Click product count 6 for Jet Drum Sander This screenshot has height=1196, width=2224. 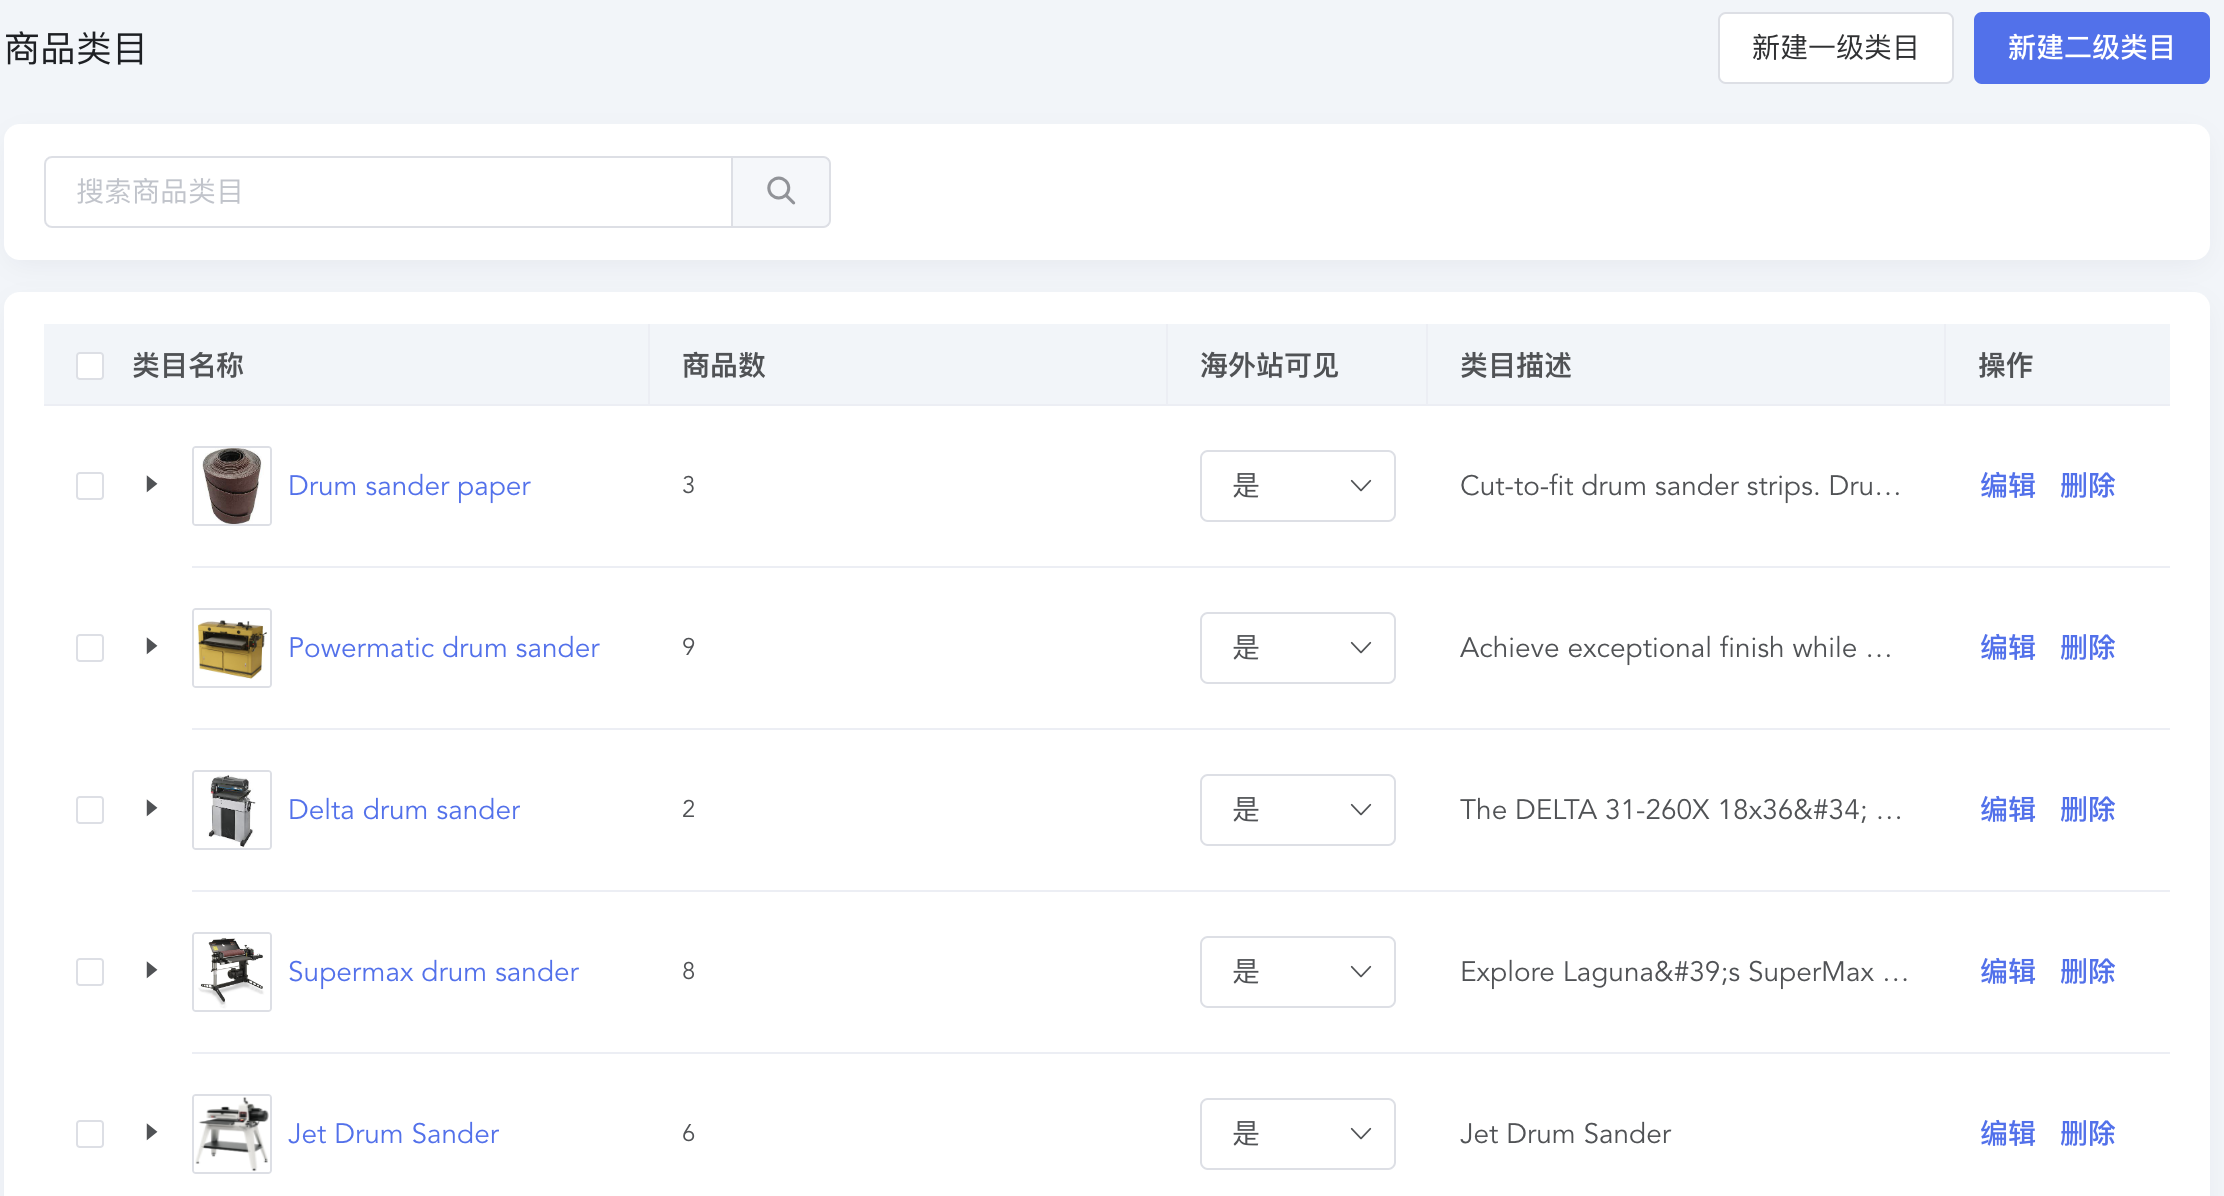(688, 1133)
